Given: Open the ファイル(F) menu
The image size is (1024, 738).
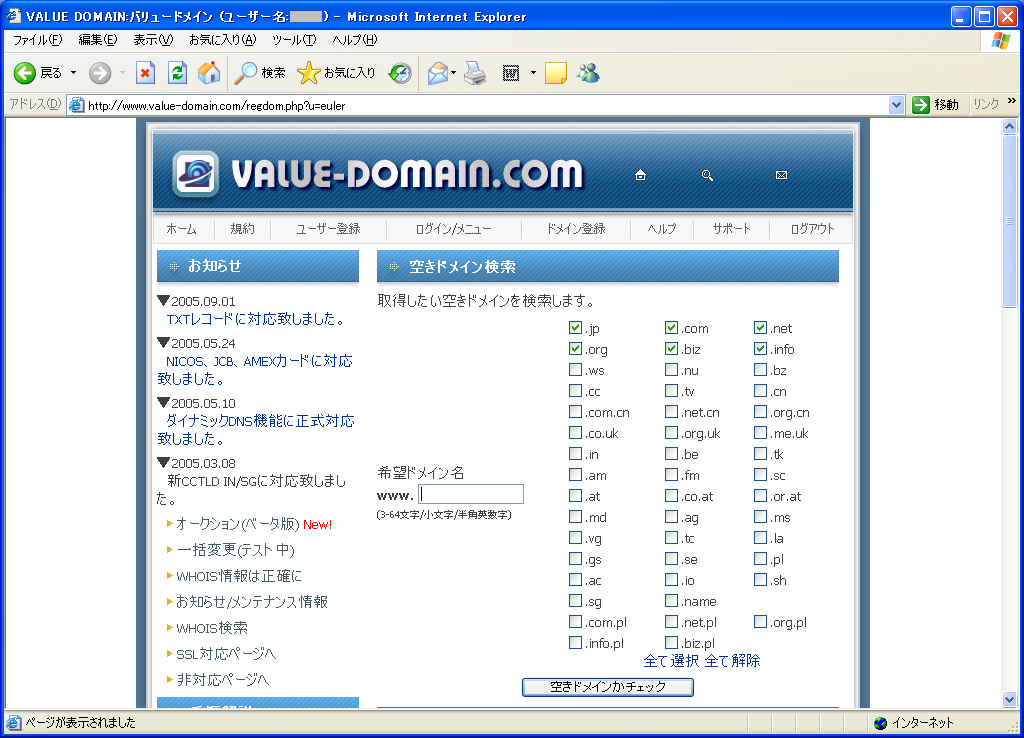Looking at the screenshot, I should tap(37, 40).
